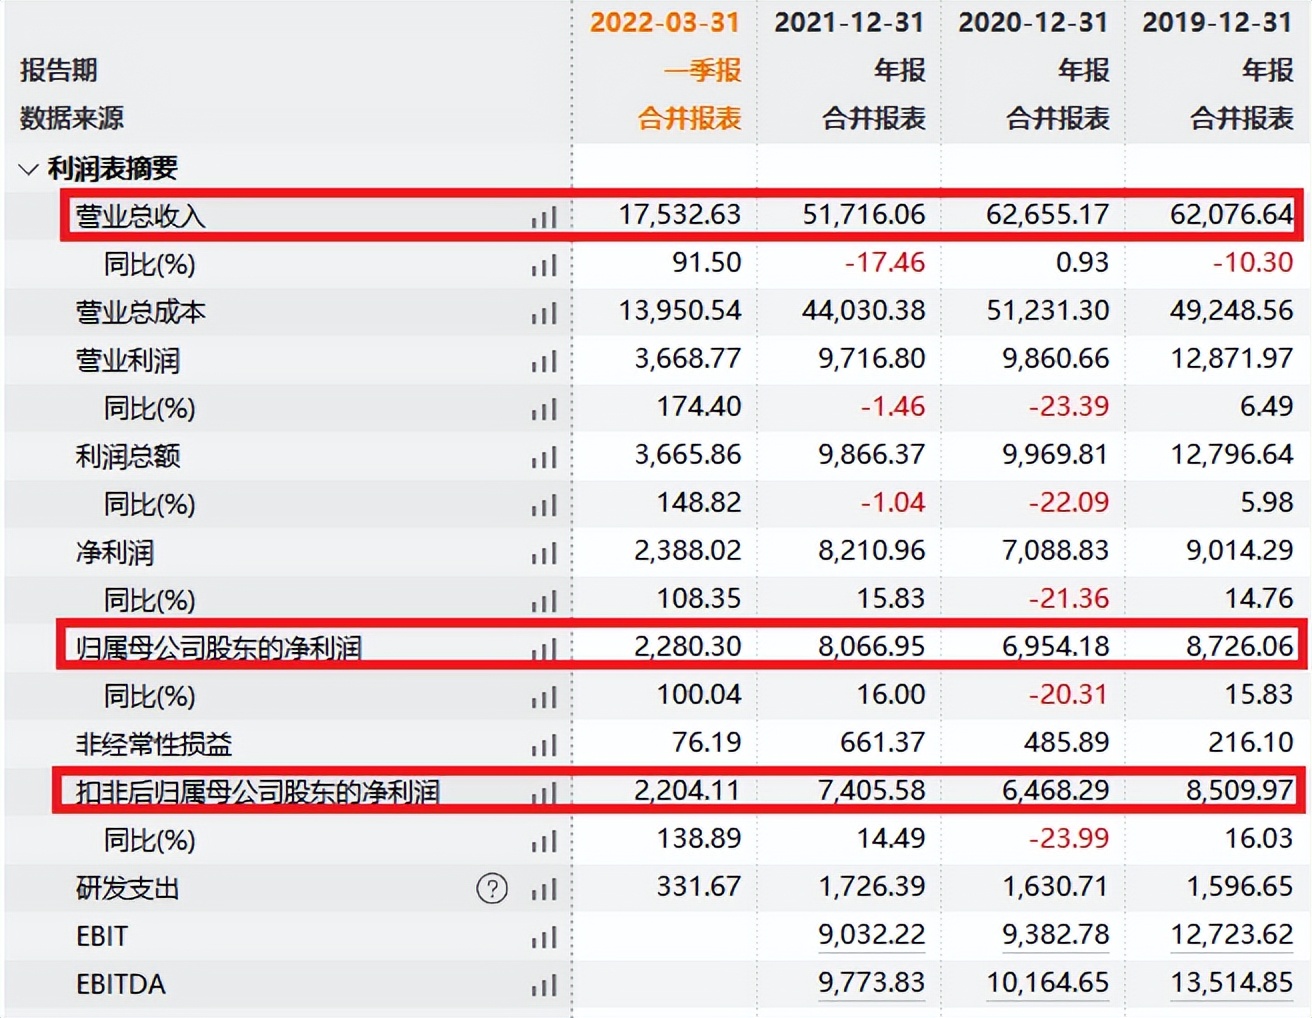
Task: Open chart icon for EBIT row
Action: 544,937
